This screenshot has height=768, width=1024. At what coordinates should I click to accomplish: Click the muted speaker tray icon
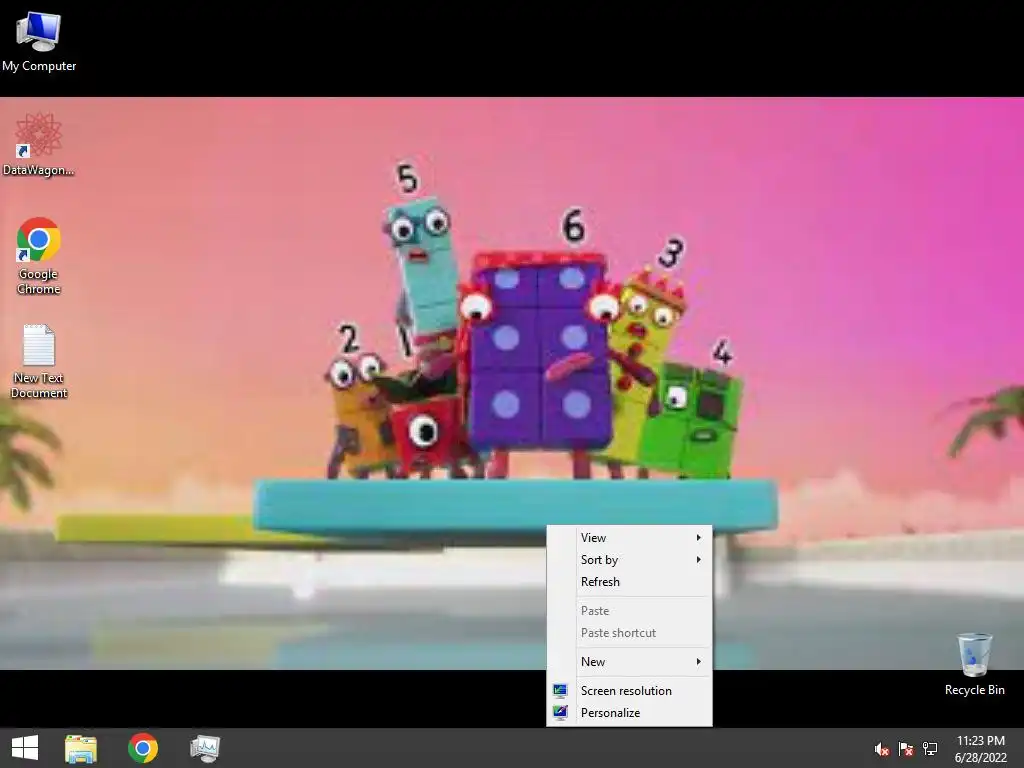(x=882, y=749)
